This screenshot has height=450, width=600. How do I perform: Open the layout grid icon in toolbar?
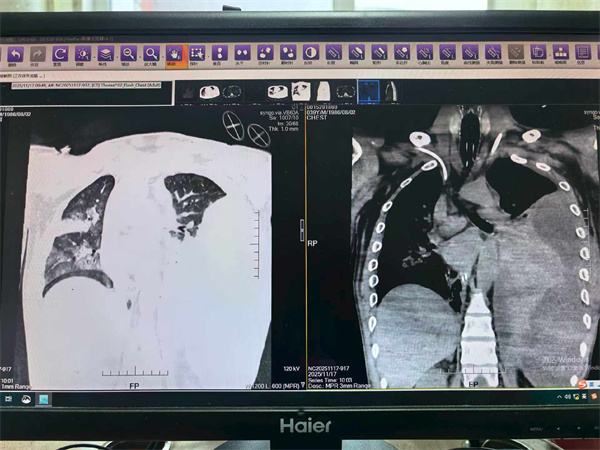[560, 53]
